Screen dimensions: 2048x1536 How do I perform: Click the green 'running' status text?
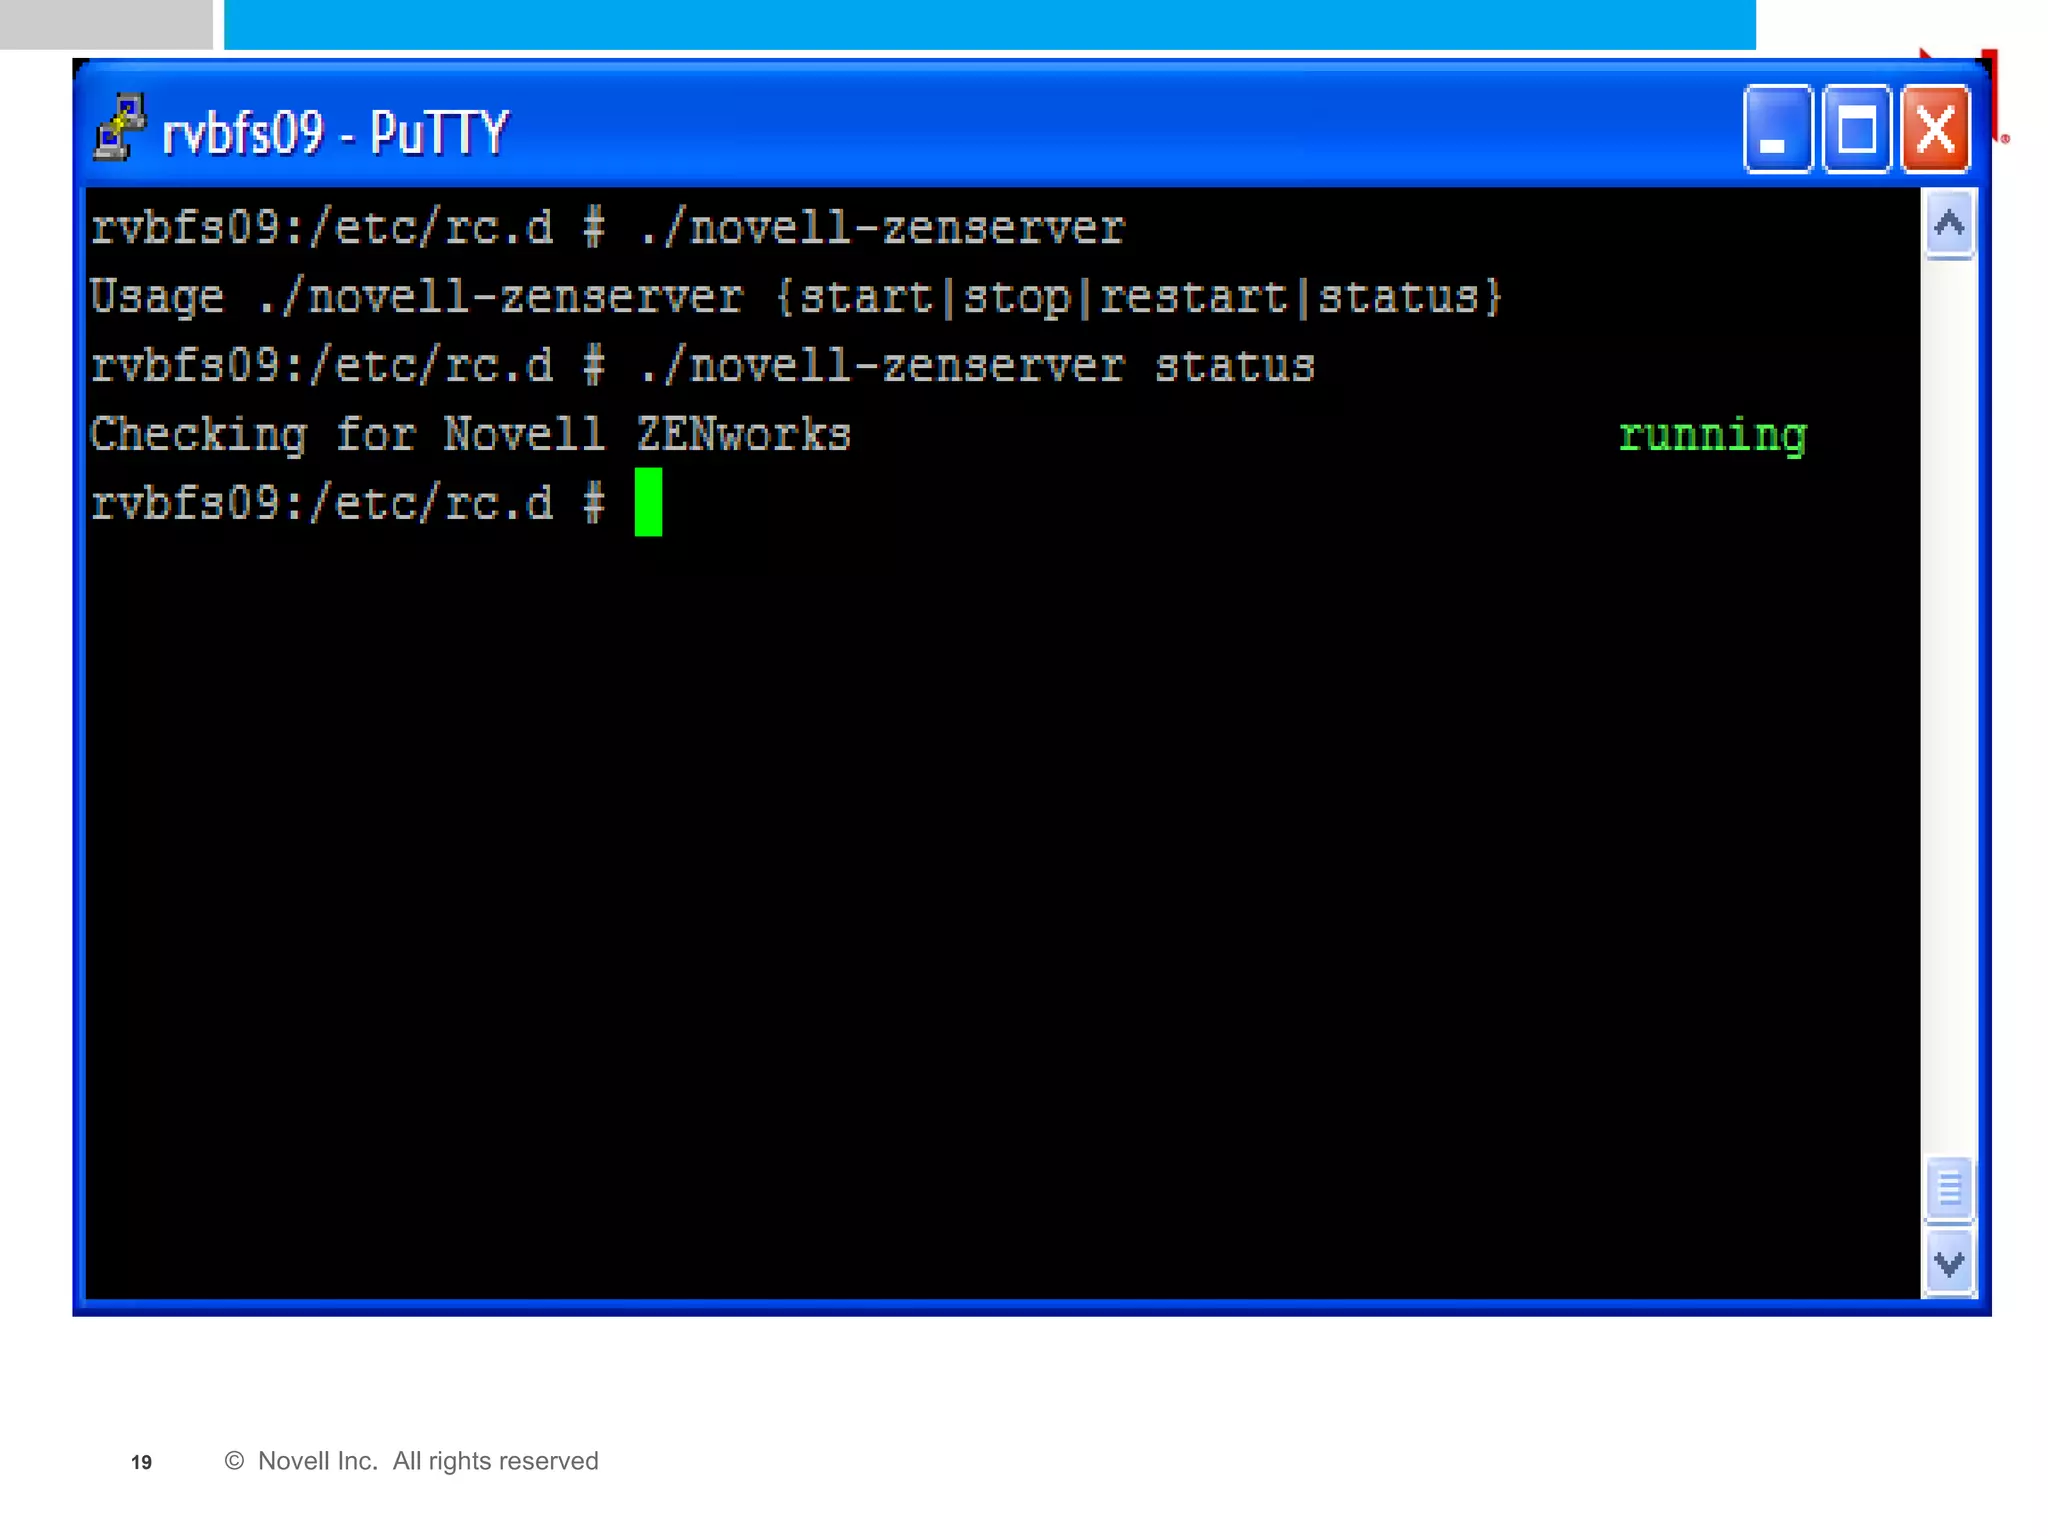[1712, 435]
